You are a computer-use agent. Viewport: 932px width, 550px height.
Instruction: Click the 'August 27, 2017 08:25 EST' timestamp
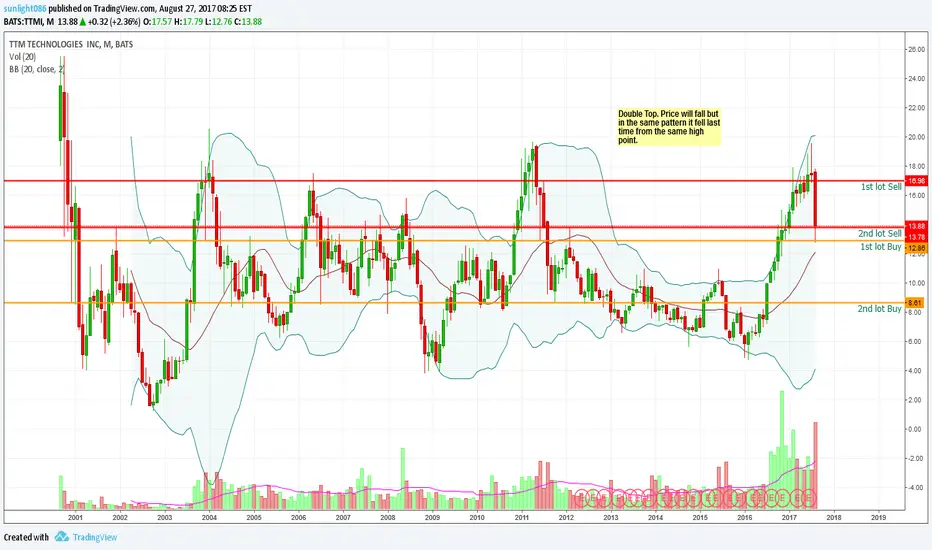tap(205, 9)
